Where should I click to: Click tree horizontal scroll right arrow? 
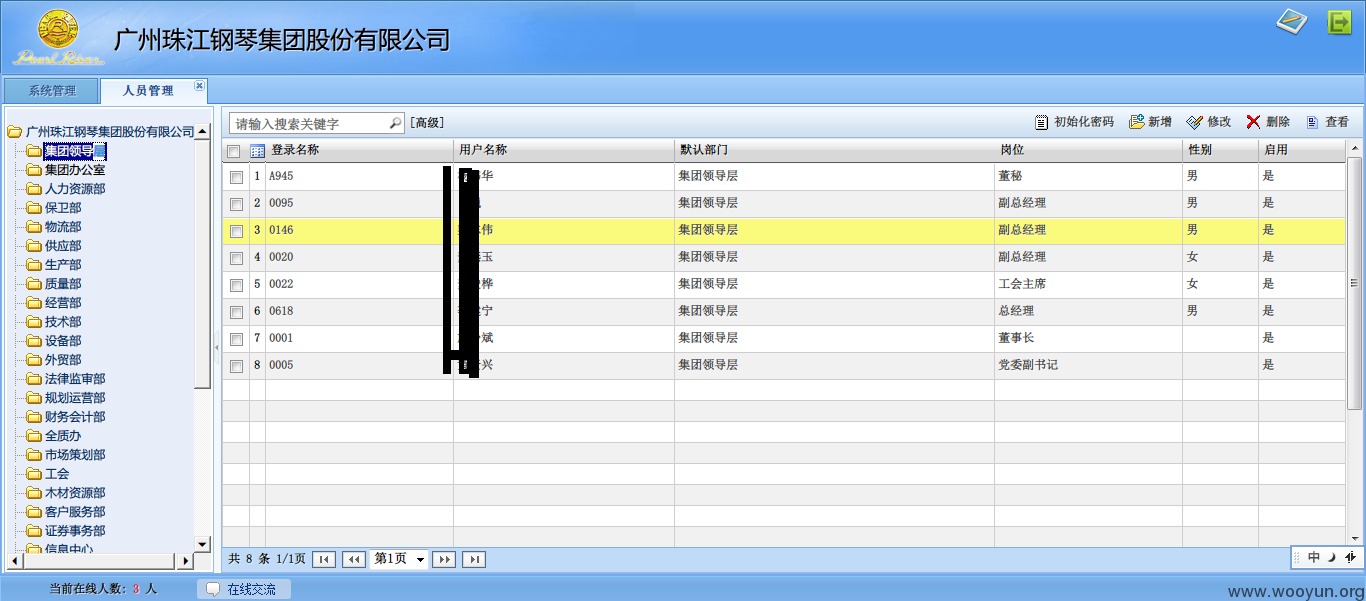187,560
